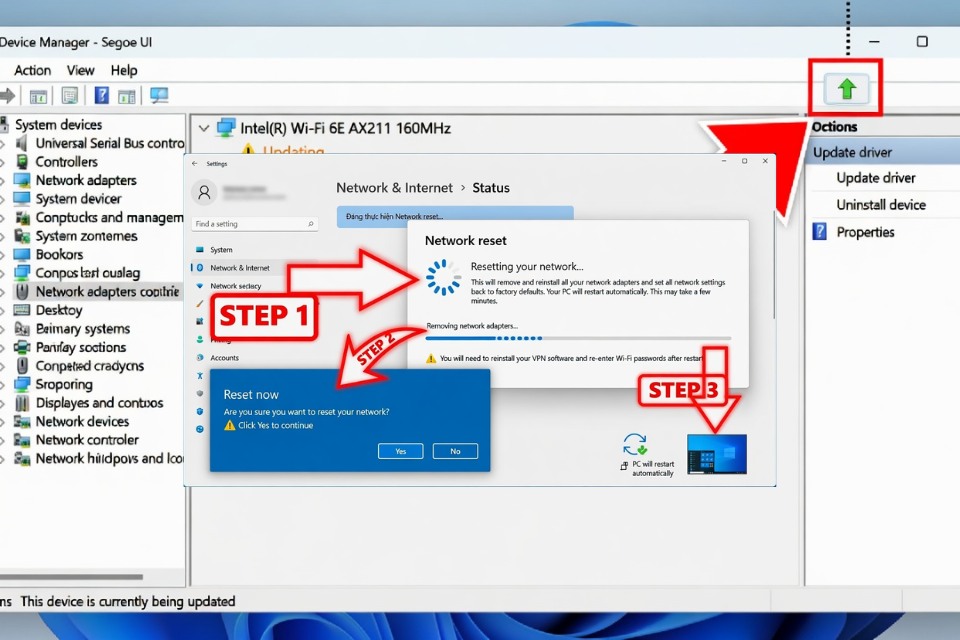The height and width of the screenshot is (640, 960).
Task: Click the chip icon beside Conptucks and managem
Action: [23, 217]
